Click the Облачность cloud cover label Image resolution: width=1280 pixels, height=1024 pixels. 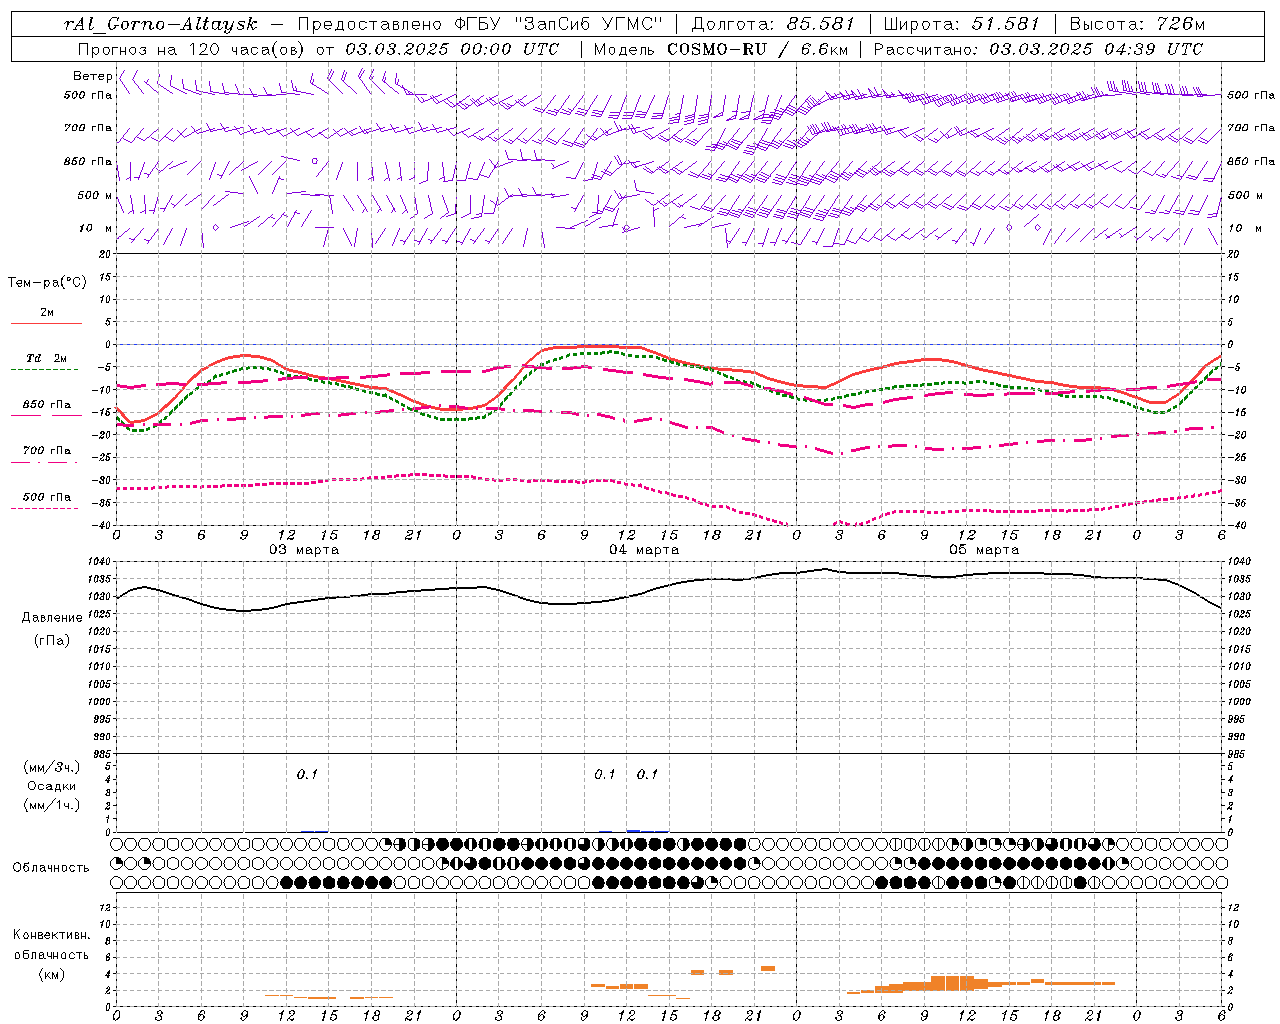click(x=51, y=867)
